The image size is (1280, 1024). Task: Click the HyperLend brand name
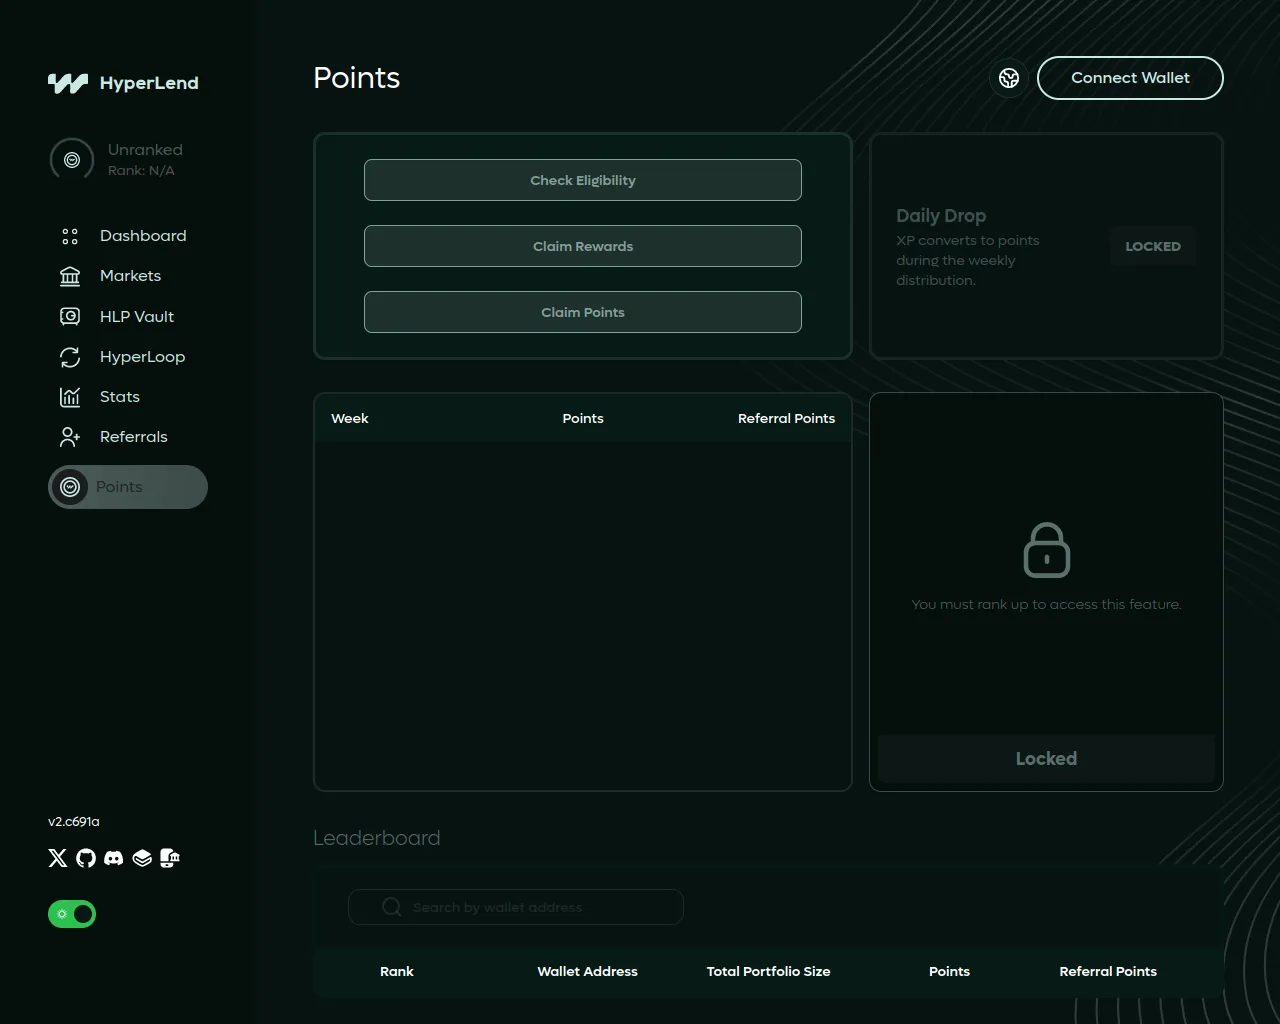click(x=149, y=83)
